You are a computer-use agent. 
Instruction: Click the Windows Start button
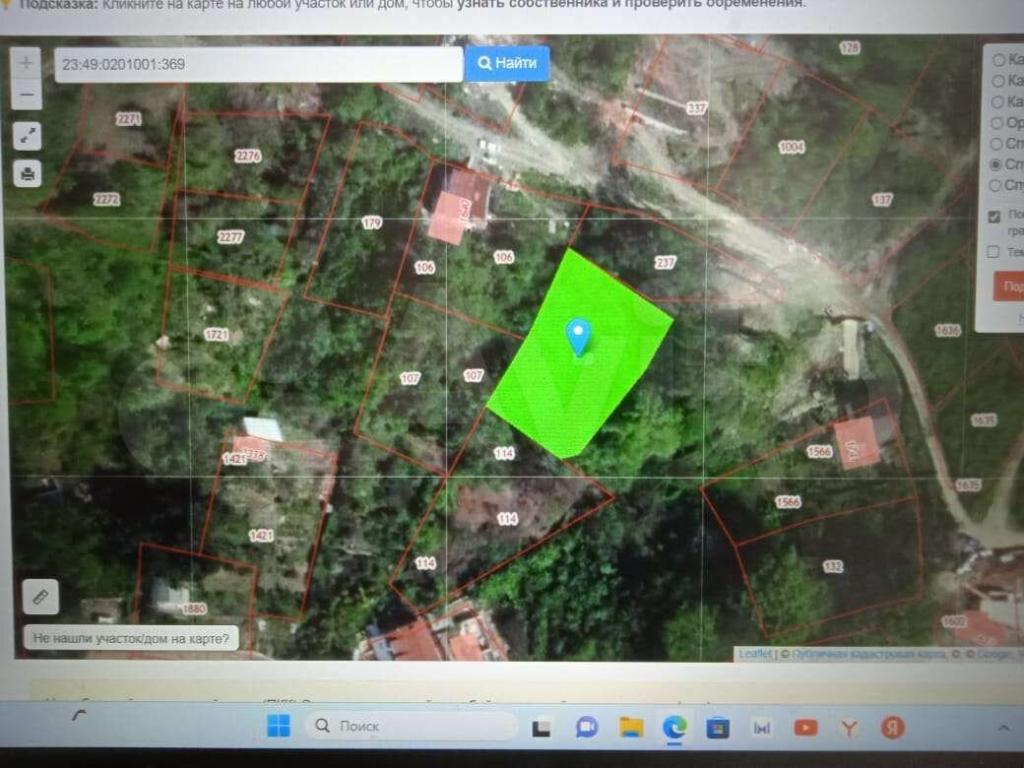pyautogui.click(x=278, y=726)
